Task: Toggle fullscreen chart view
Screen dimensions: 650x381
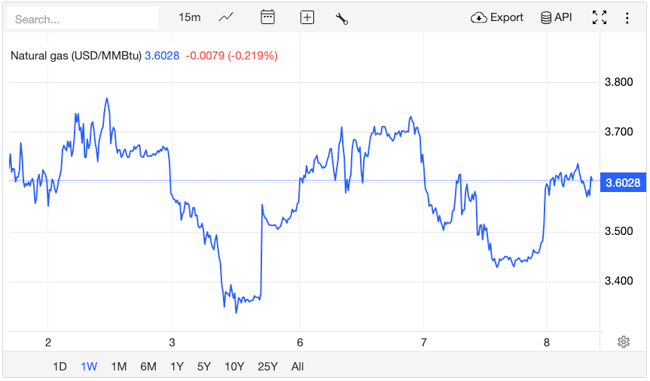Action: [x=599, y=17]
